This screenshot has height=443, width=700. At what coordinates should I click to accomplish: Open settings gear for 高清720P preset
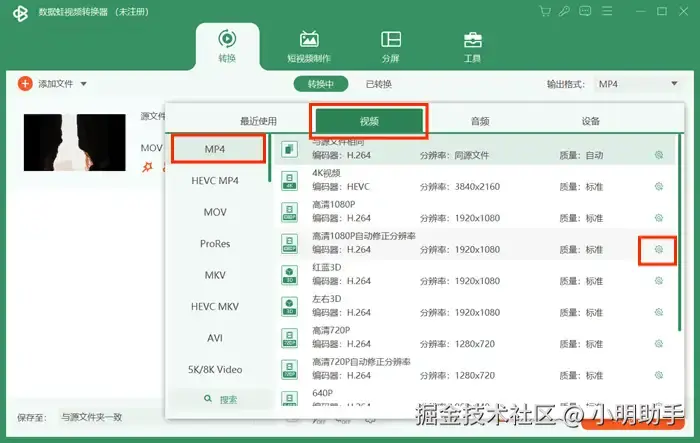click(659, 344)
